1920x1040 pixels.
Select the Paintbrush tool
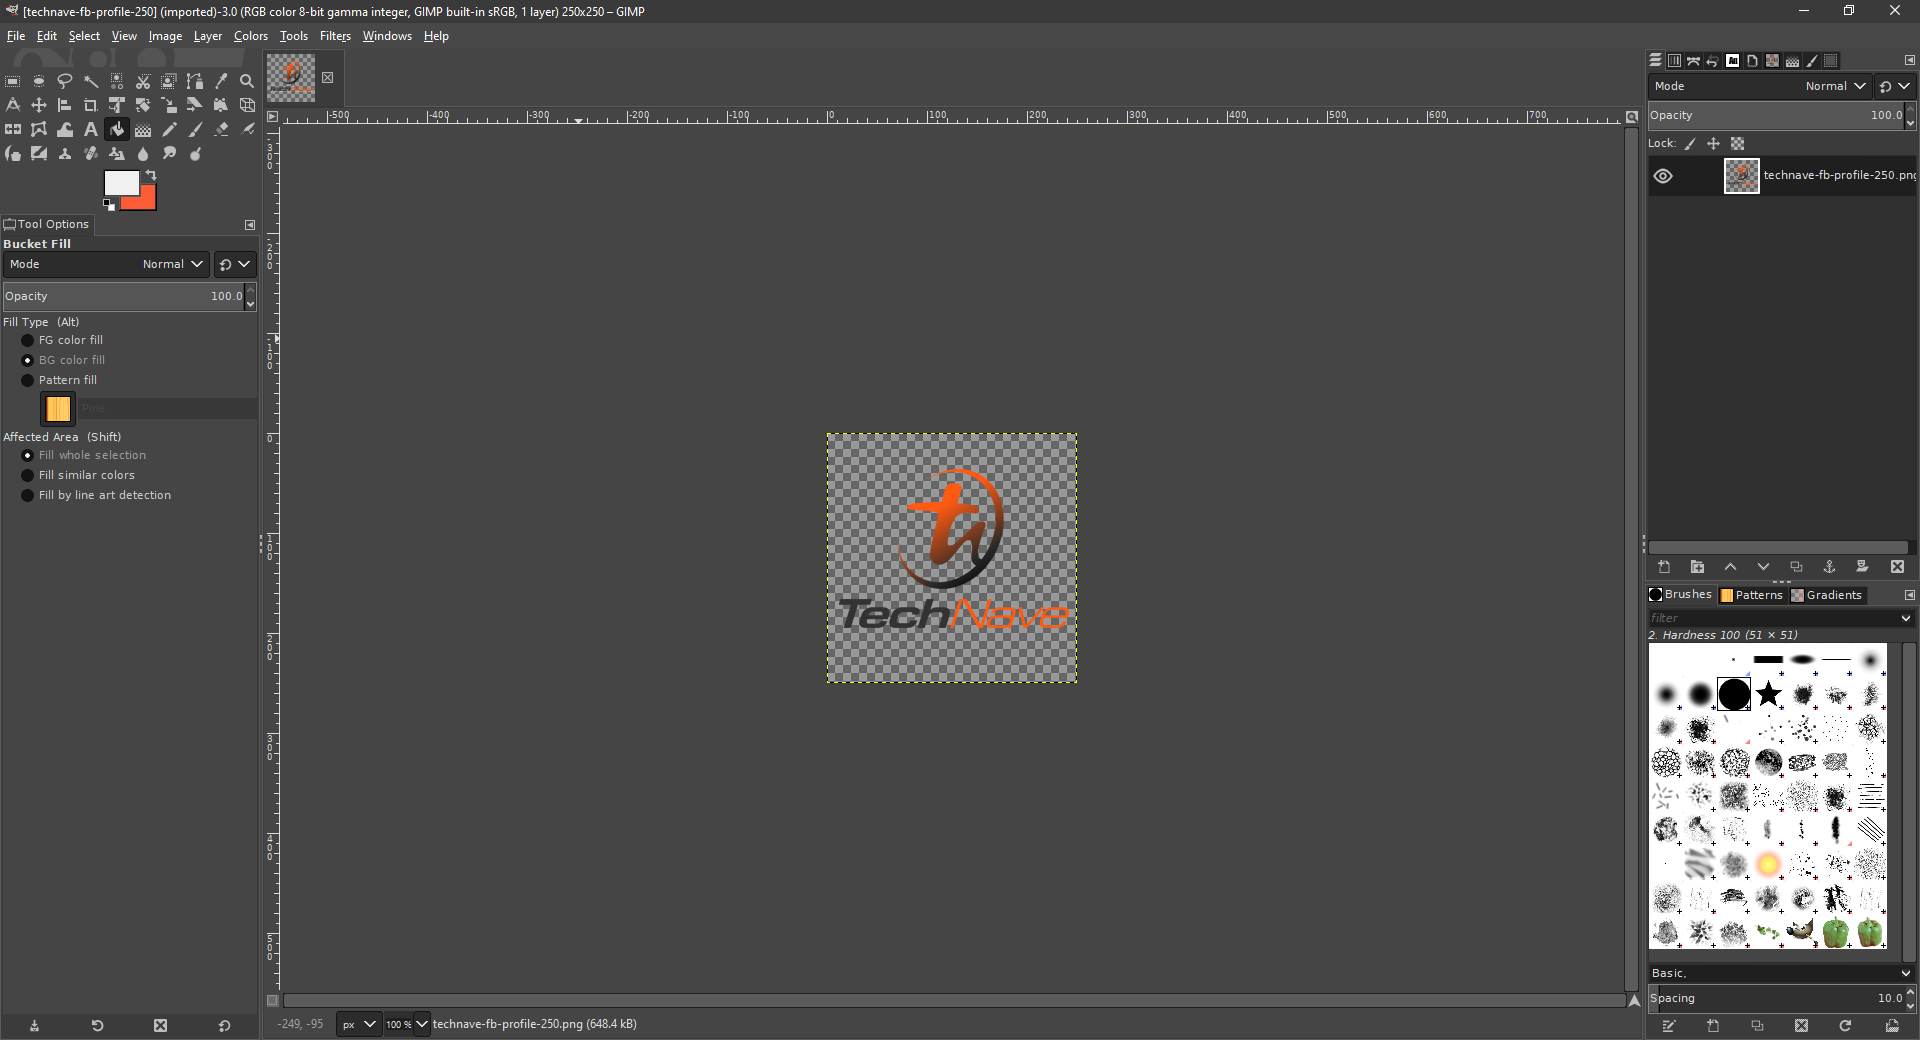195,129
